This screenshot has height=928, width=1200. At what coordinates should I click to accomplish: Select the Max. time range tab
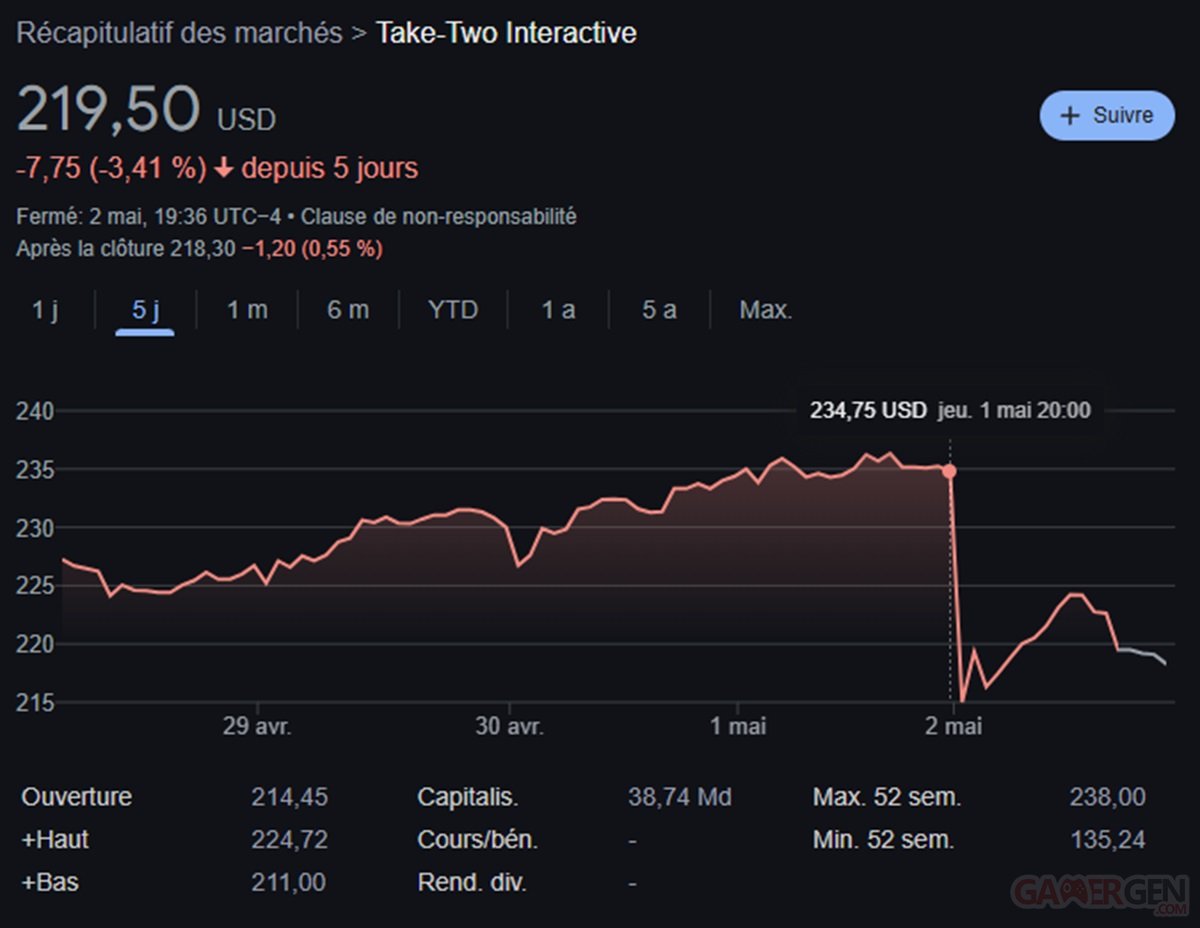point(766,310)
